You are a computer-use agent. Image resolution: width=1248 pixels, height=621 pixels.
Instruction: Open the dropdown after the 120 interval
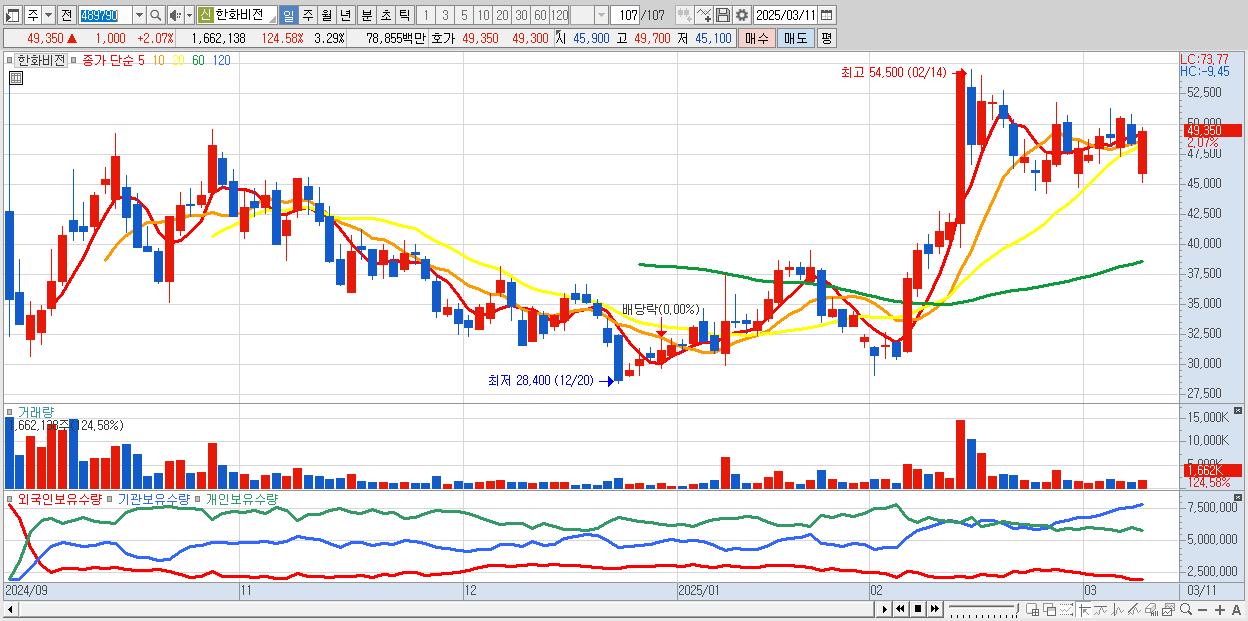tap(600, 15)
